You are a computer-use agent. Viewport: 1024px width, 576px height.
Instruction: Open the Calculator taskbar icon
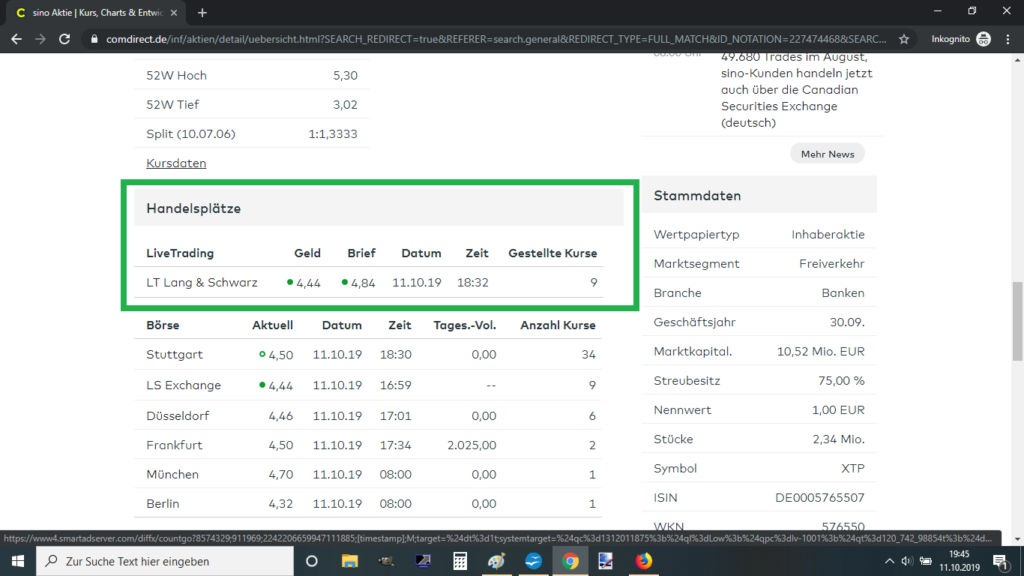tap(460, 561)
